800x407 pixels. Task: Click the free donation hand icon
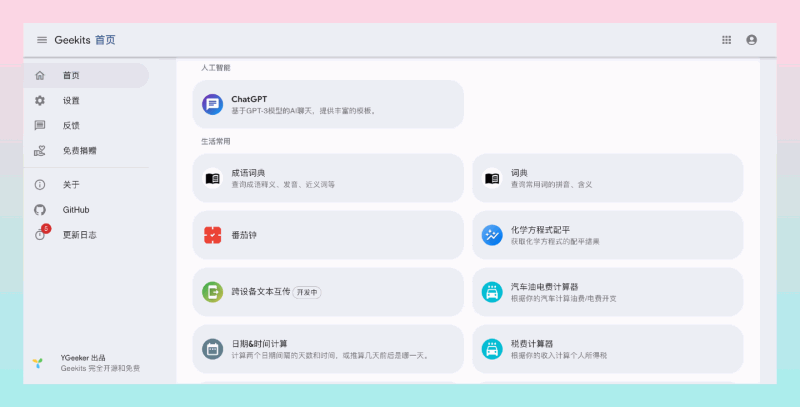pyautogui.click(x=40, y=150)
